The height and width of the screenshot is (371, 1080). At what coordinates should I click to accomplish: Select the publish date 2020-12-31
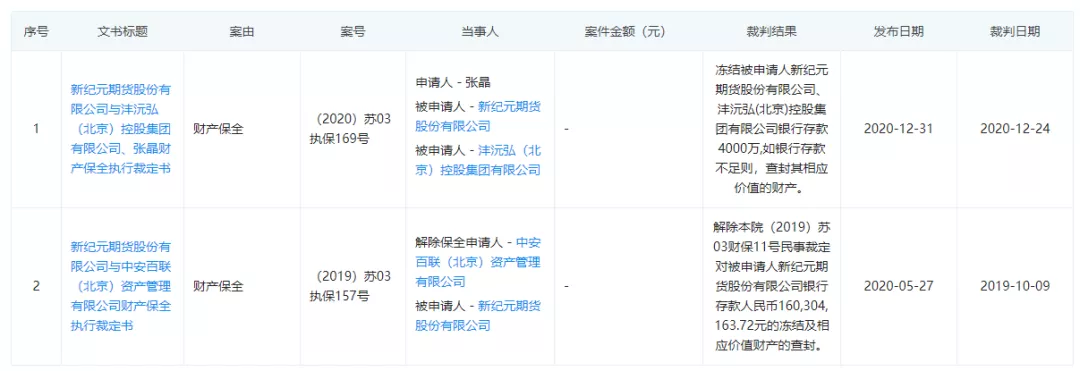pyautogui.click(x=899, y=129)
